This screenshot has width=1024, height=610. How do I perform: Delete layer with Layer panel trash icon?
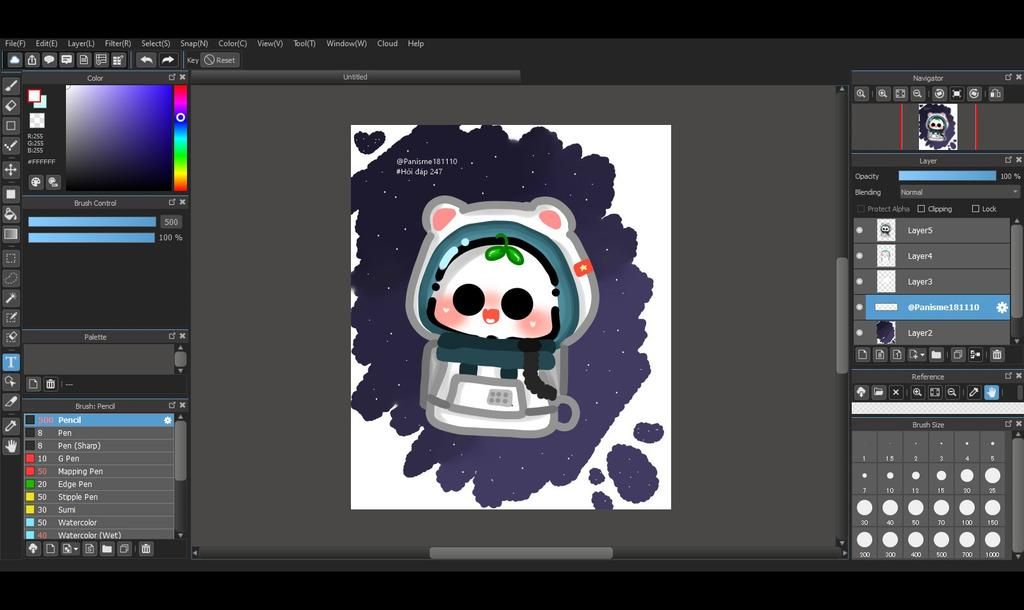[997, 355]
